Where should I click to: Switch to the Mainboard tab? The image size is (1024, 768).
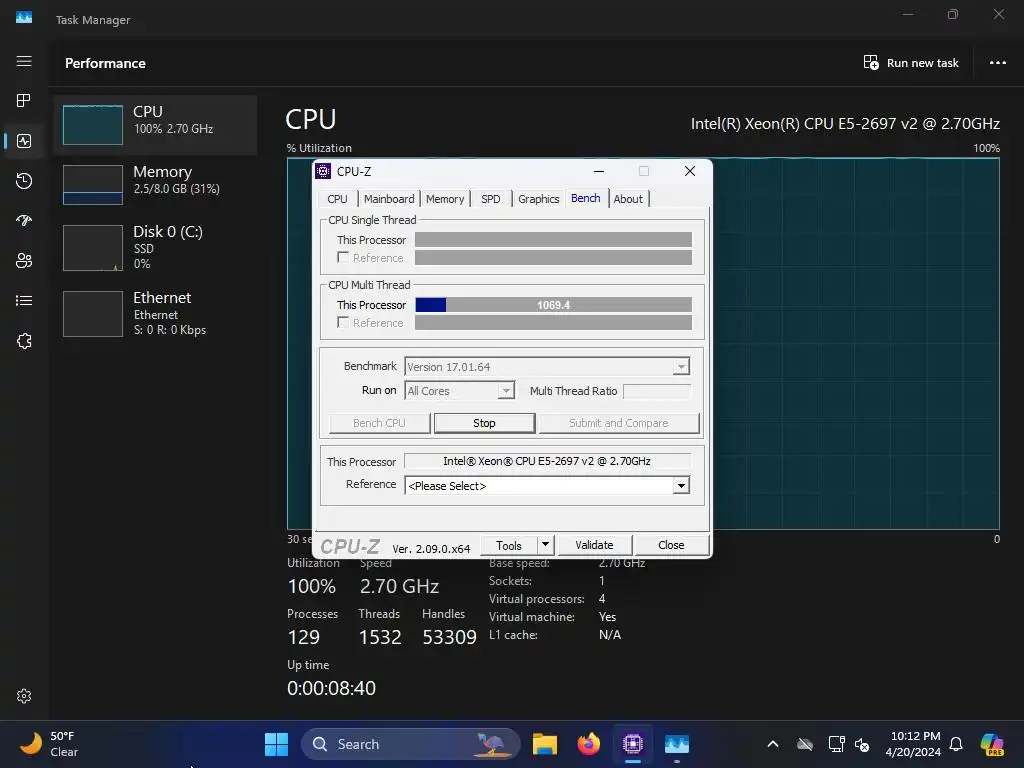(389, 199)
